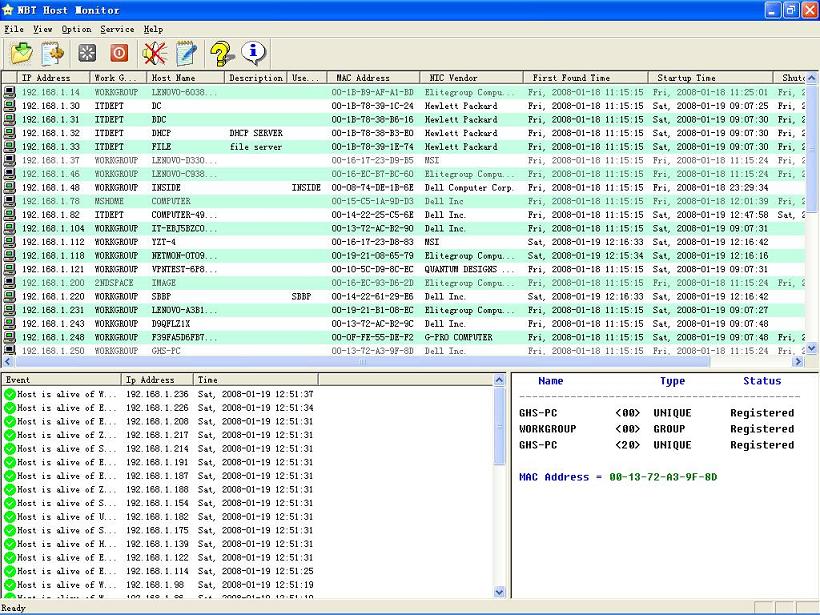820x615 pixels.
Task: Click computer icon for host 192.168.1.30
Action: click(9, 106)
